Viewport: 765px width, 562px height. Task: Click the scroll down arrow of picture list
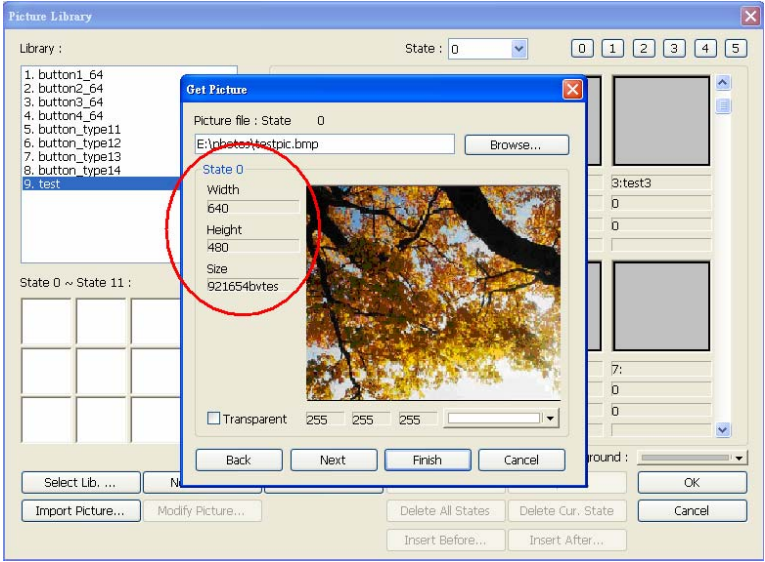pyautogui.click(x=723, y=429)
